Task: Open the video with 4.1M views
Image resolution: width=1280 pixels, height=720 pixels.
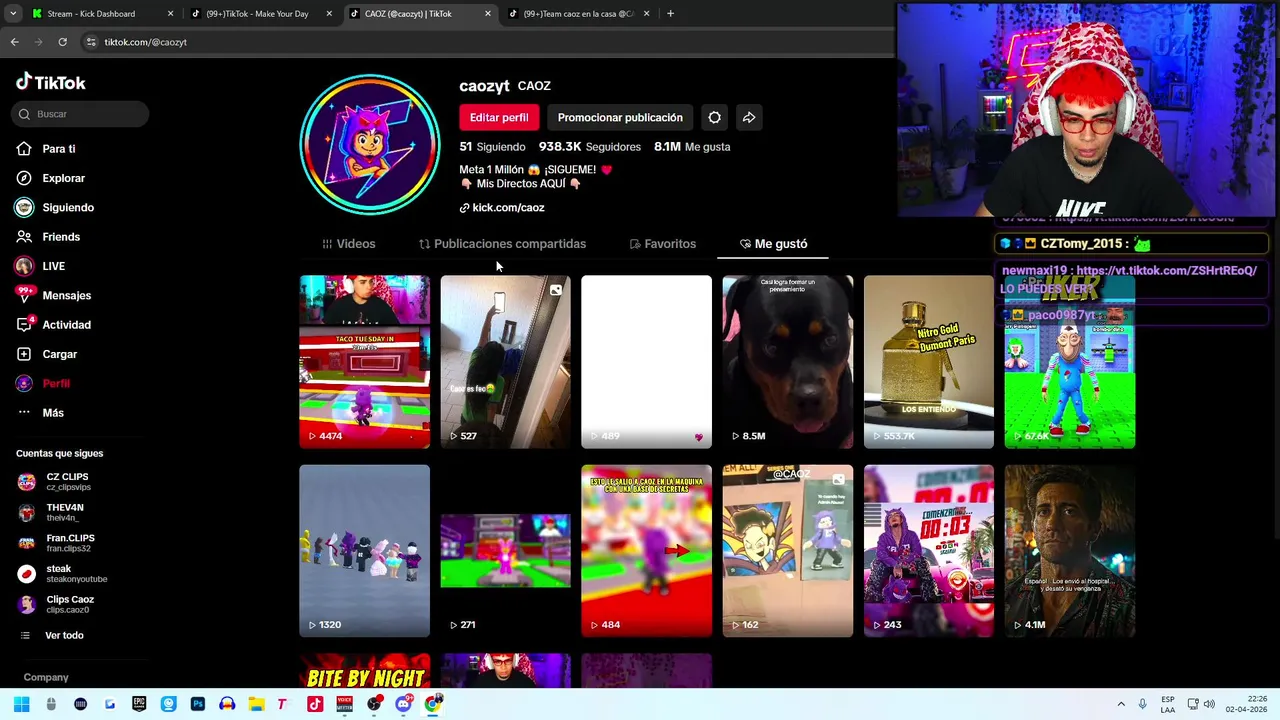Action: coord(1070,551)
